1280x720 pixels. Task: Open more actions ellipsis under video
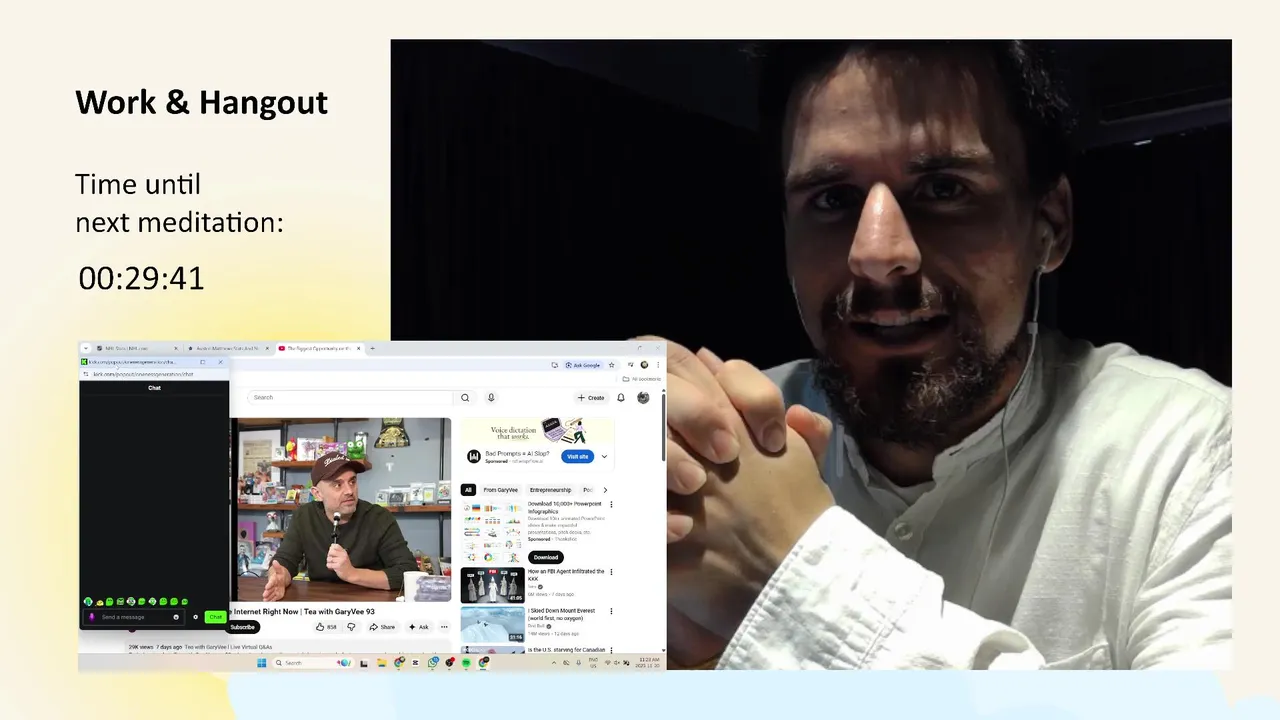[x=444, y=627]
